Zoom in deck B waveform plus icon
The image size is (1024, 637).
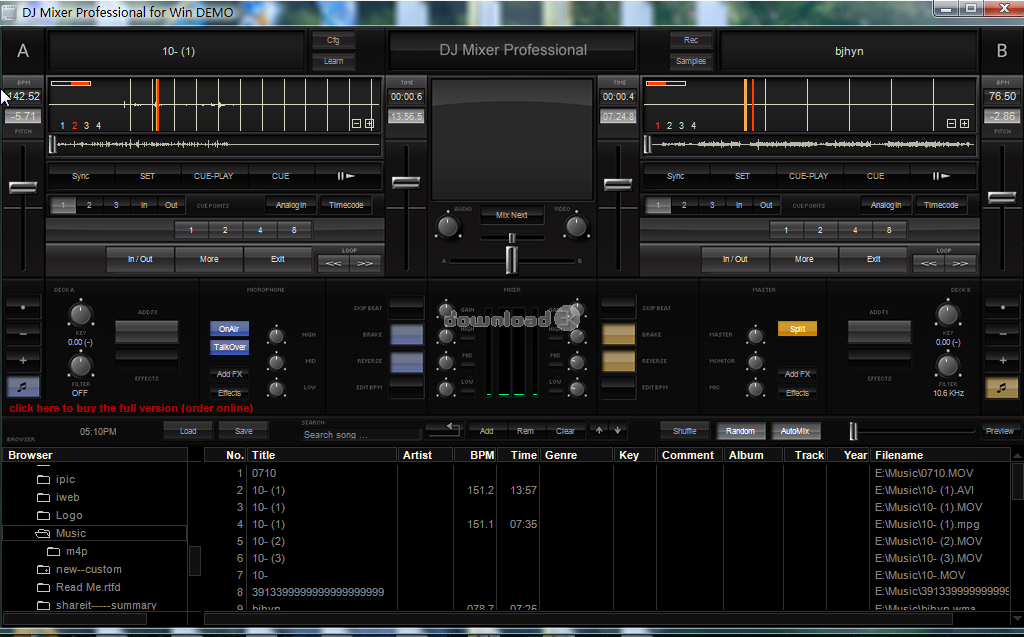(965, 123)
